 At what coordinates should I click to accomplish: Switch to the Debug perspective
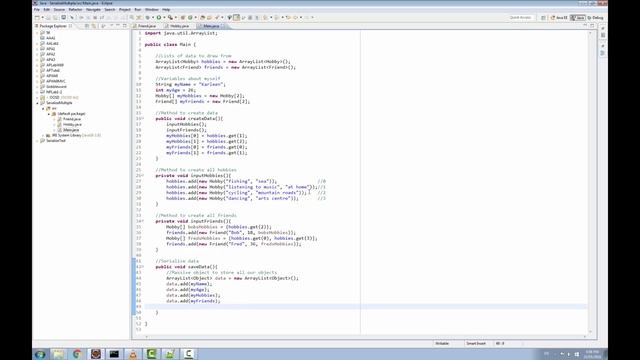pyautogui.click(x=595, y=18)
